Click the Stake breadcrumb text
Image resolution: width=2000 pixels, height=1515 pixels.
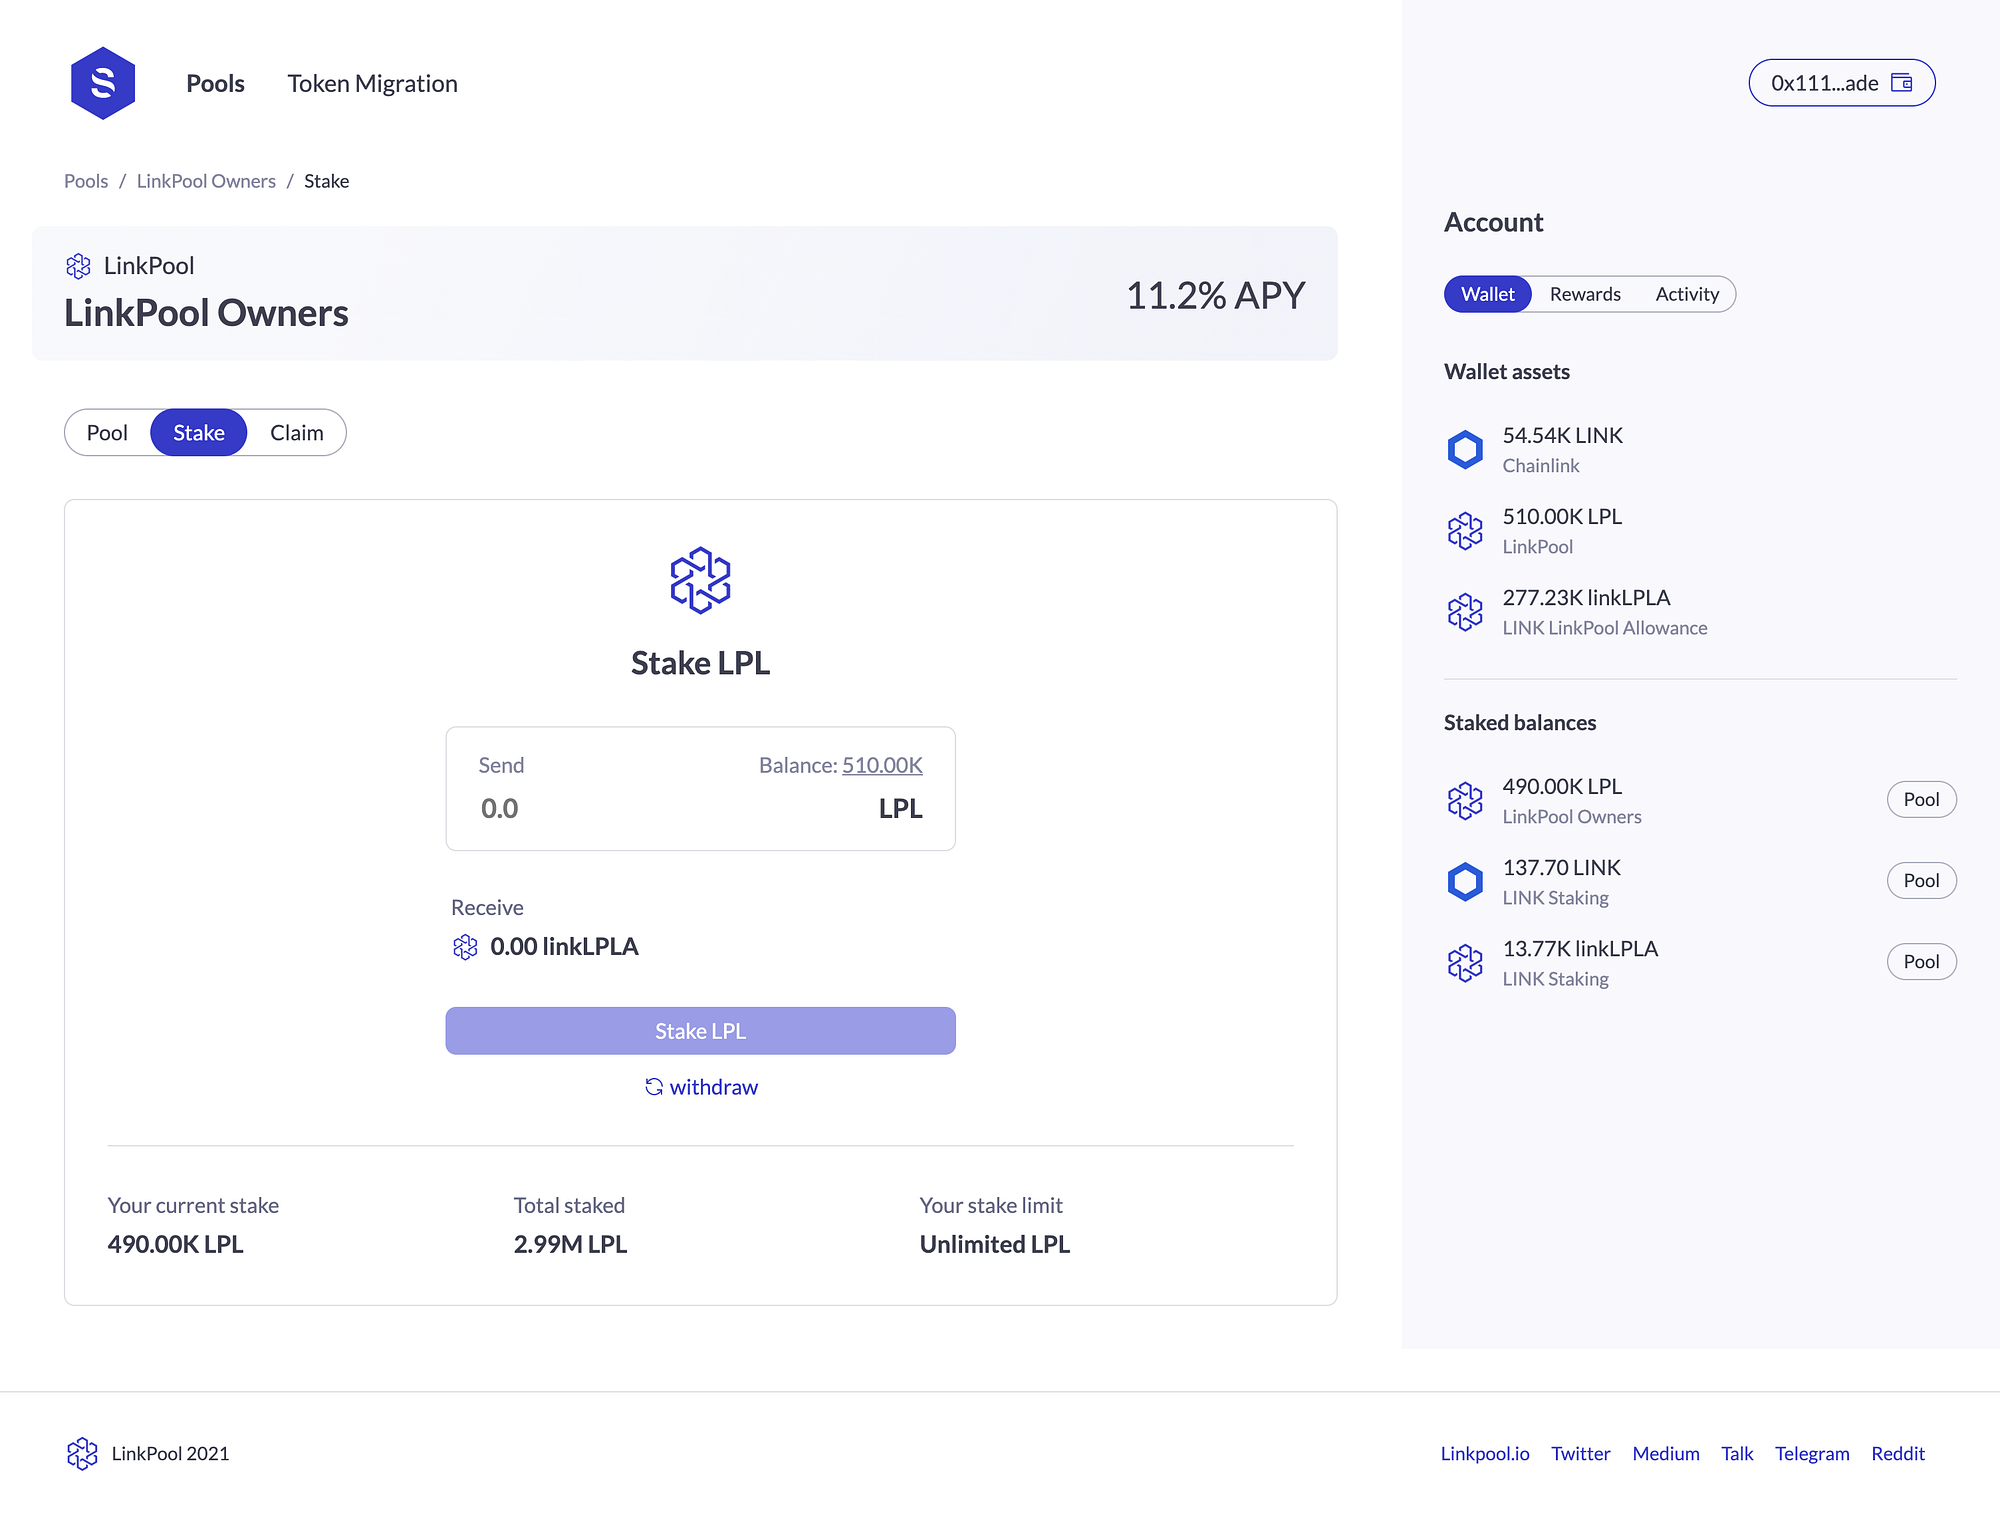point(327,181)
